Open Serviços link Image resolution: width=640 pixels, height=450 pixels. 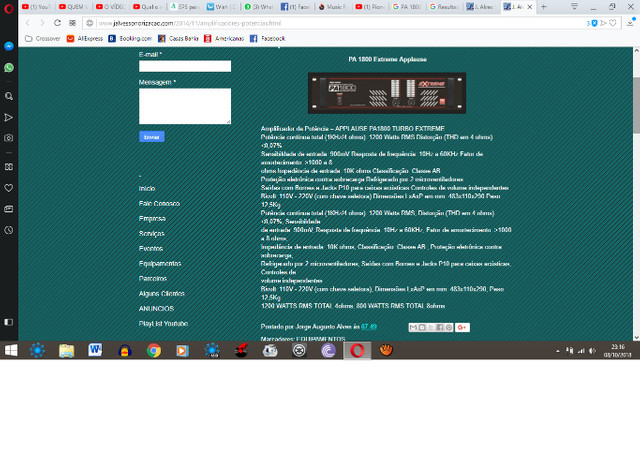tap(151, 234)
